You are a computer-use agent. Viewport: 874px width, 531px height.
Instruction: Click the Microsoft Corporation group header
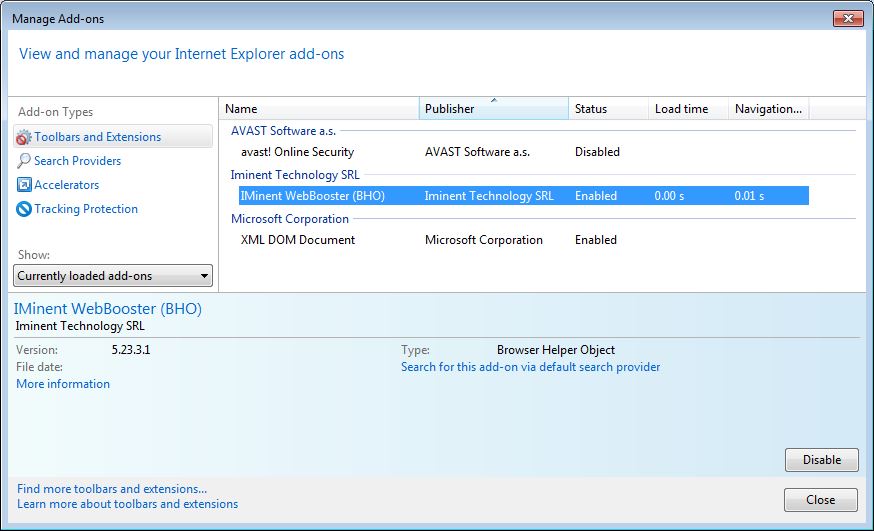click(x=290, y=219)
